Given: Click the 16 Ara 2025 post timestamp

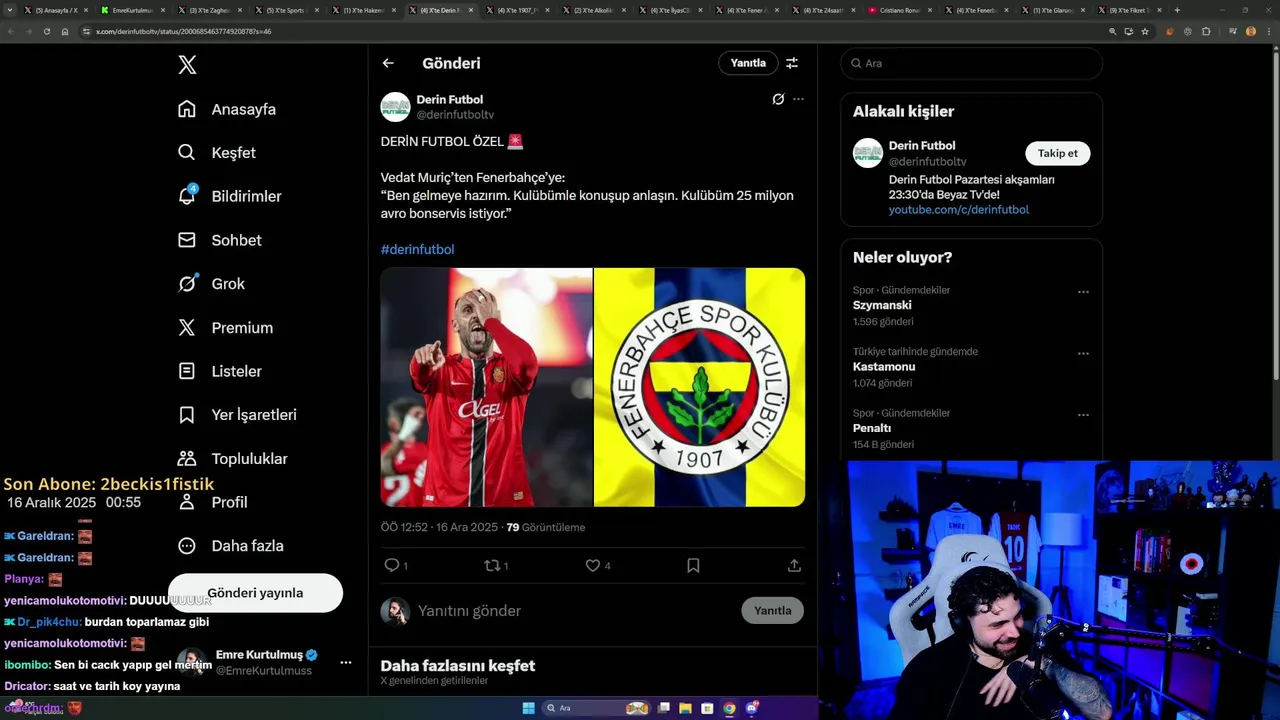Looking at the screenshot, I should click(439, 527).
